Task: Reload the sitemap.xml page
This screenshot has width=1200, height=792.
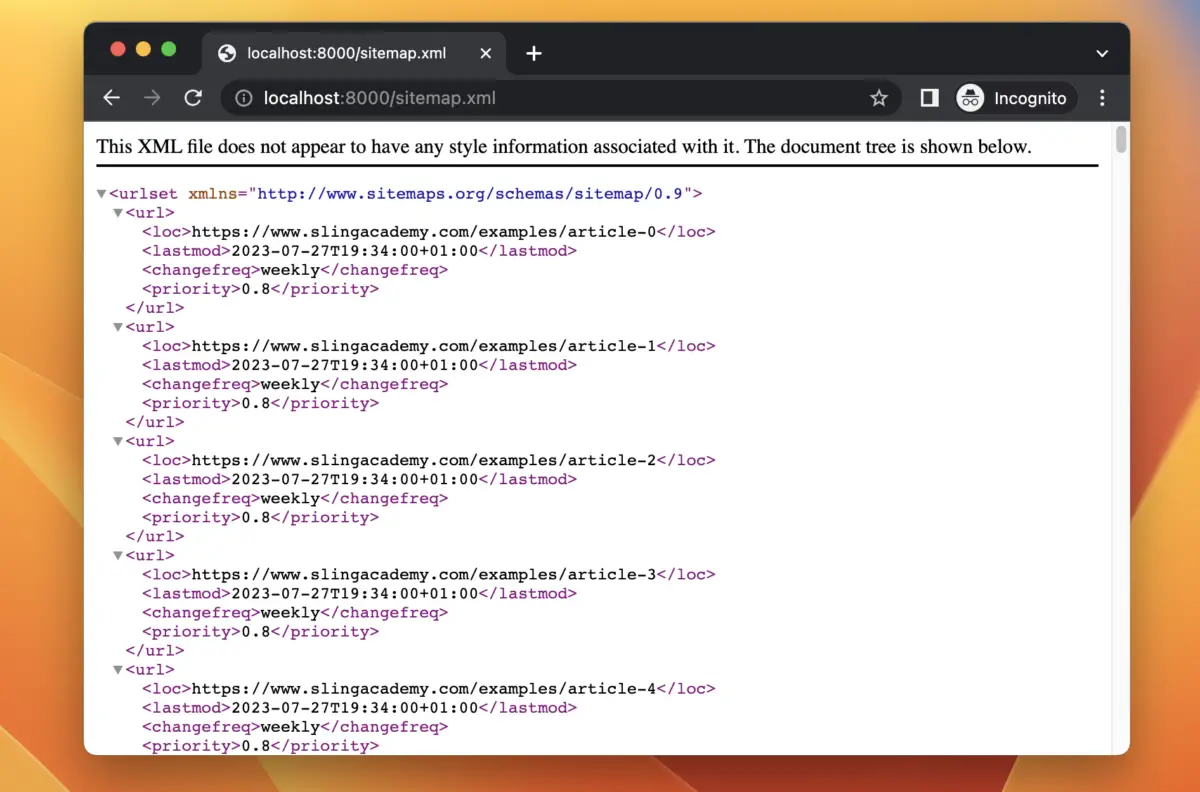Action: [193, 98]
